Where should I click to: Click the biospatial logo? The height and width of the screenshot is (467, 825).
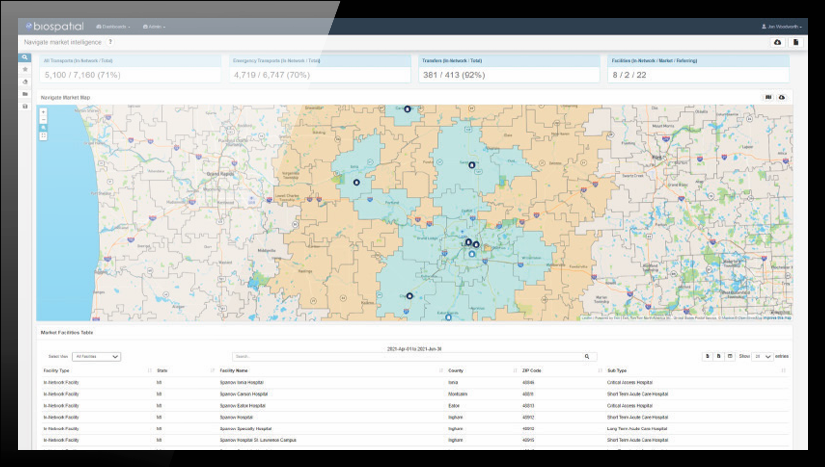(55, 26)
